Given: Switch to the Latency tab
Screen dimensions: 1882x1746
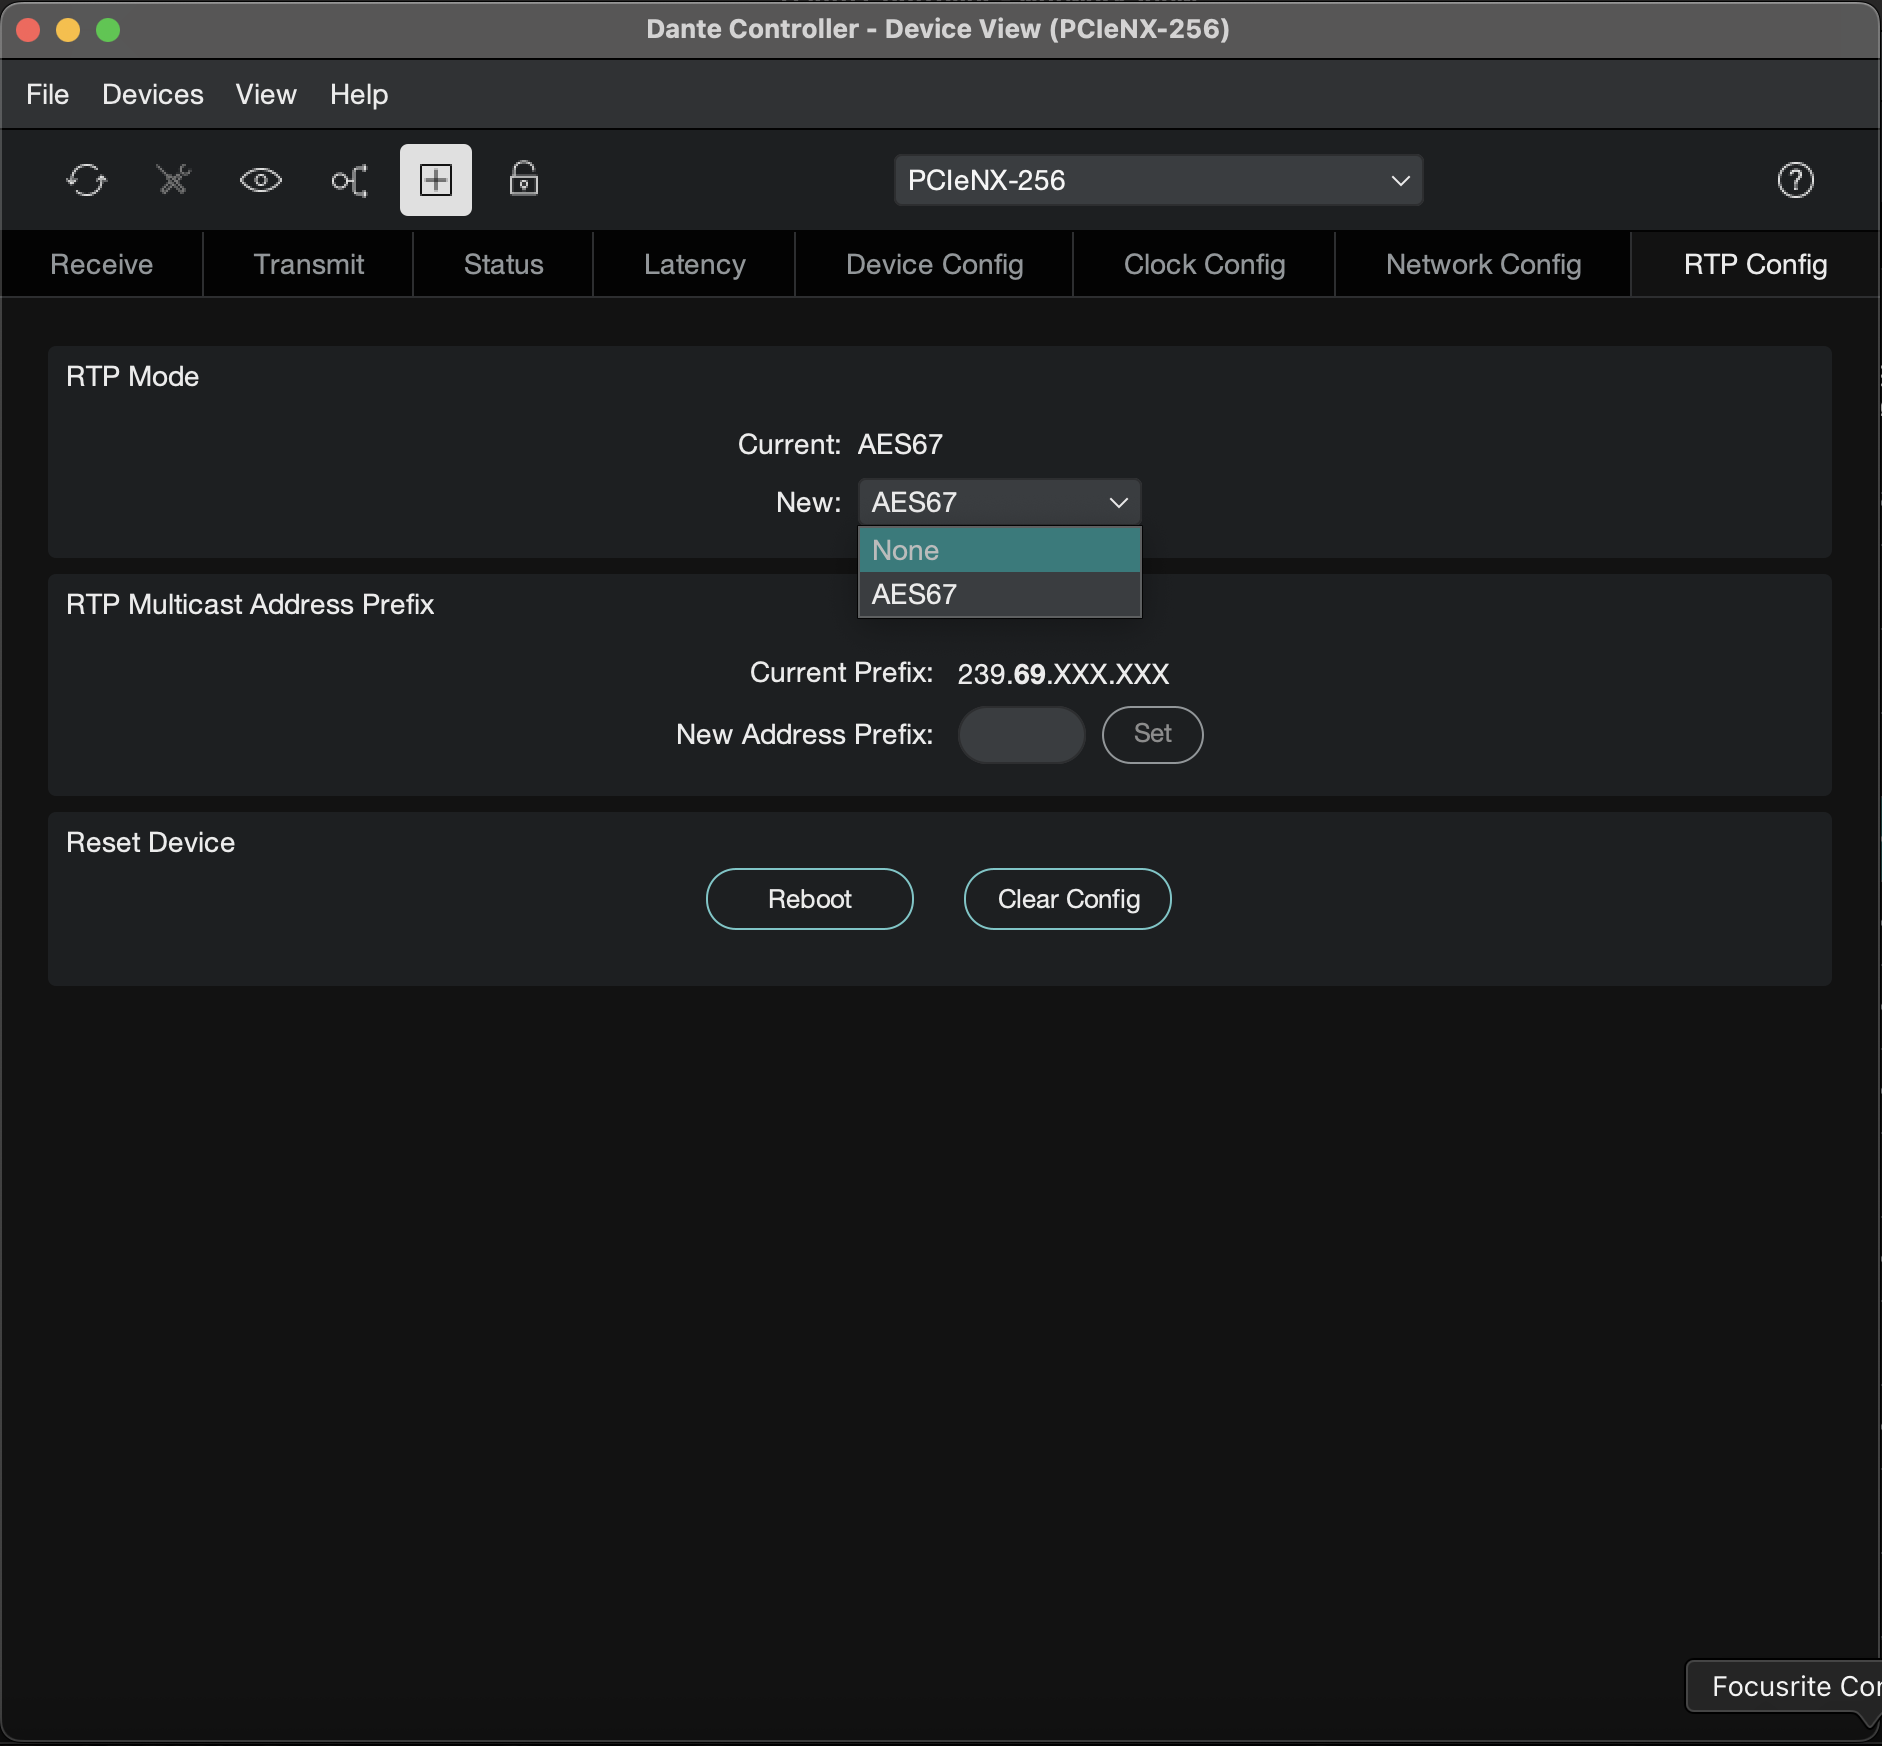Looking at the screenshot, I should point(694,264).
